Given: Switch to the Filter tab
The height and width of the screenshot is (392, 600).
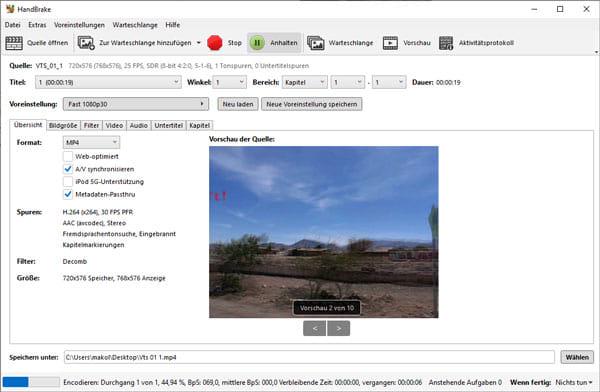Looking at the screenshot, I should [91, 125].
